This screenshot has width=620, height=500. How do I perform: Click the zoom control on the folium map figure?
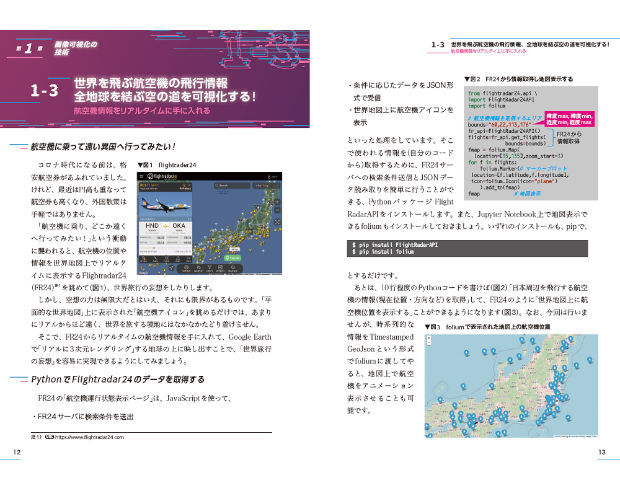pos(429,340)
